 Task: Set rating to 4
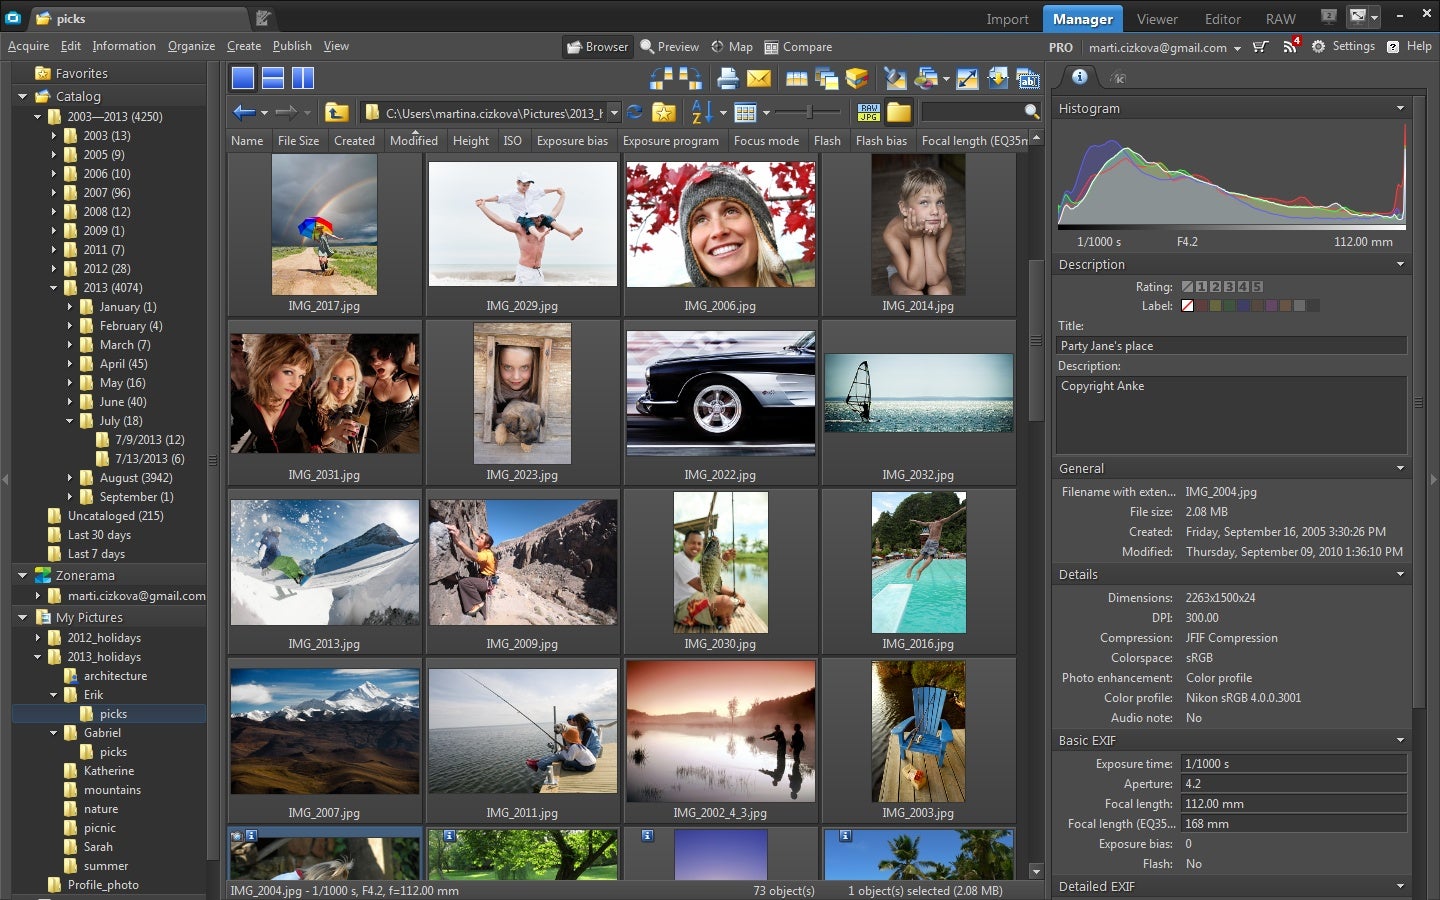point(1244,287)
